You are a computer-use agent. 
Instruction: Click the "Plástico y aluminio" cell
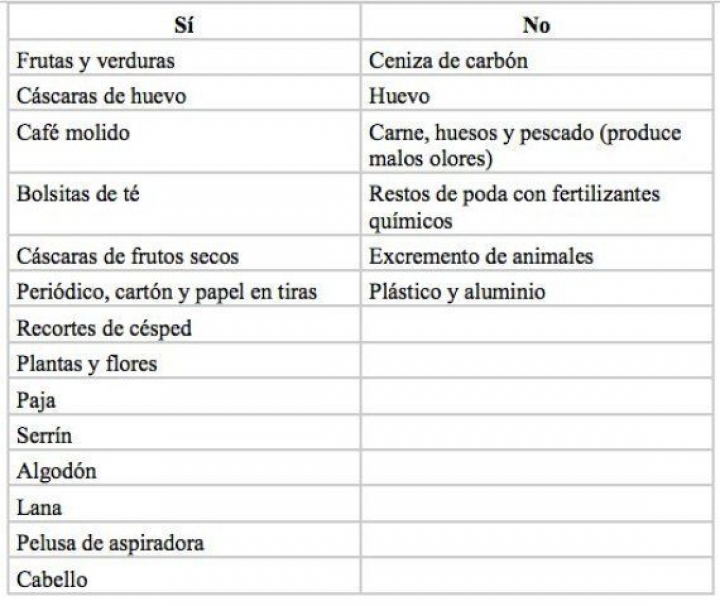[457, 292]
